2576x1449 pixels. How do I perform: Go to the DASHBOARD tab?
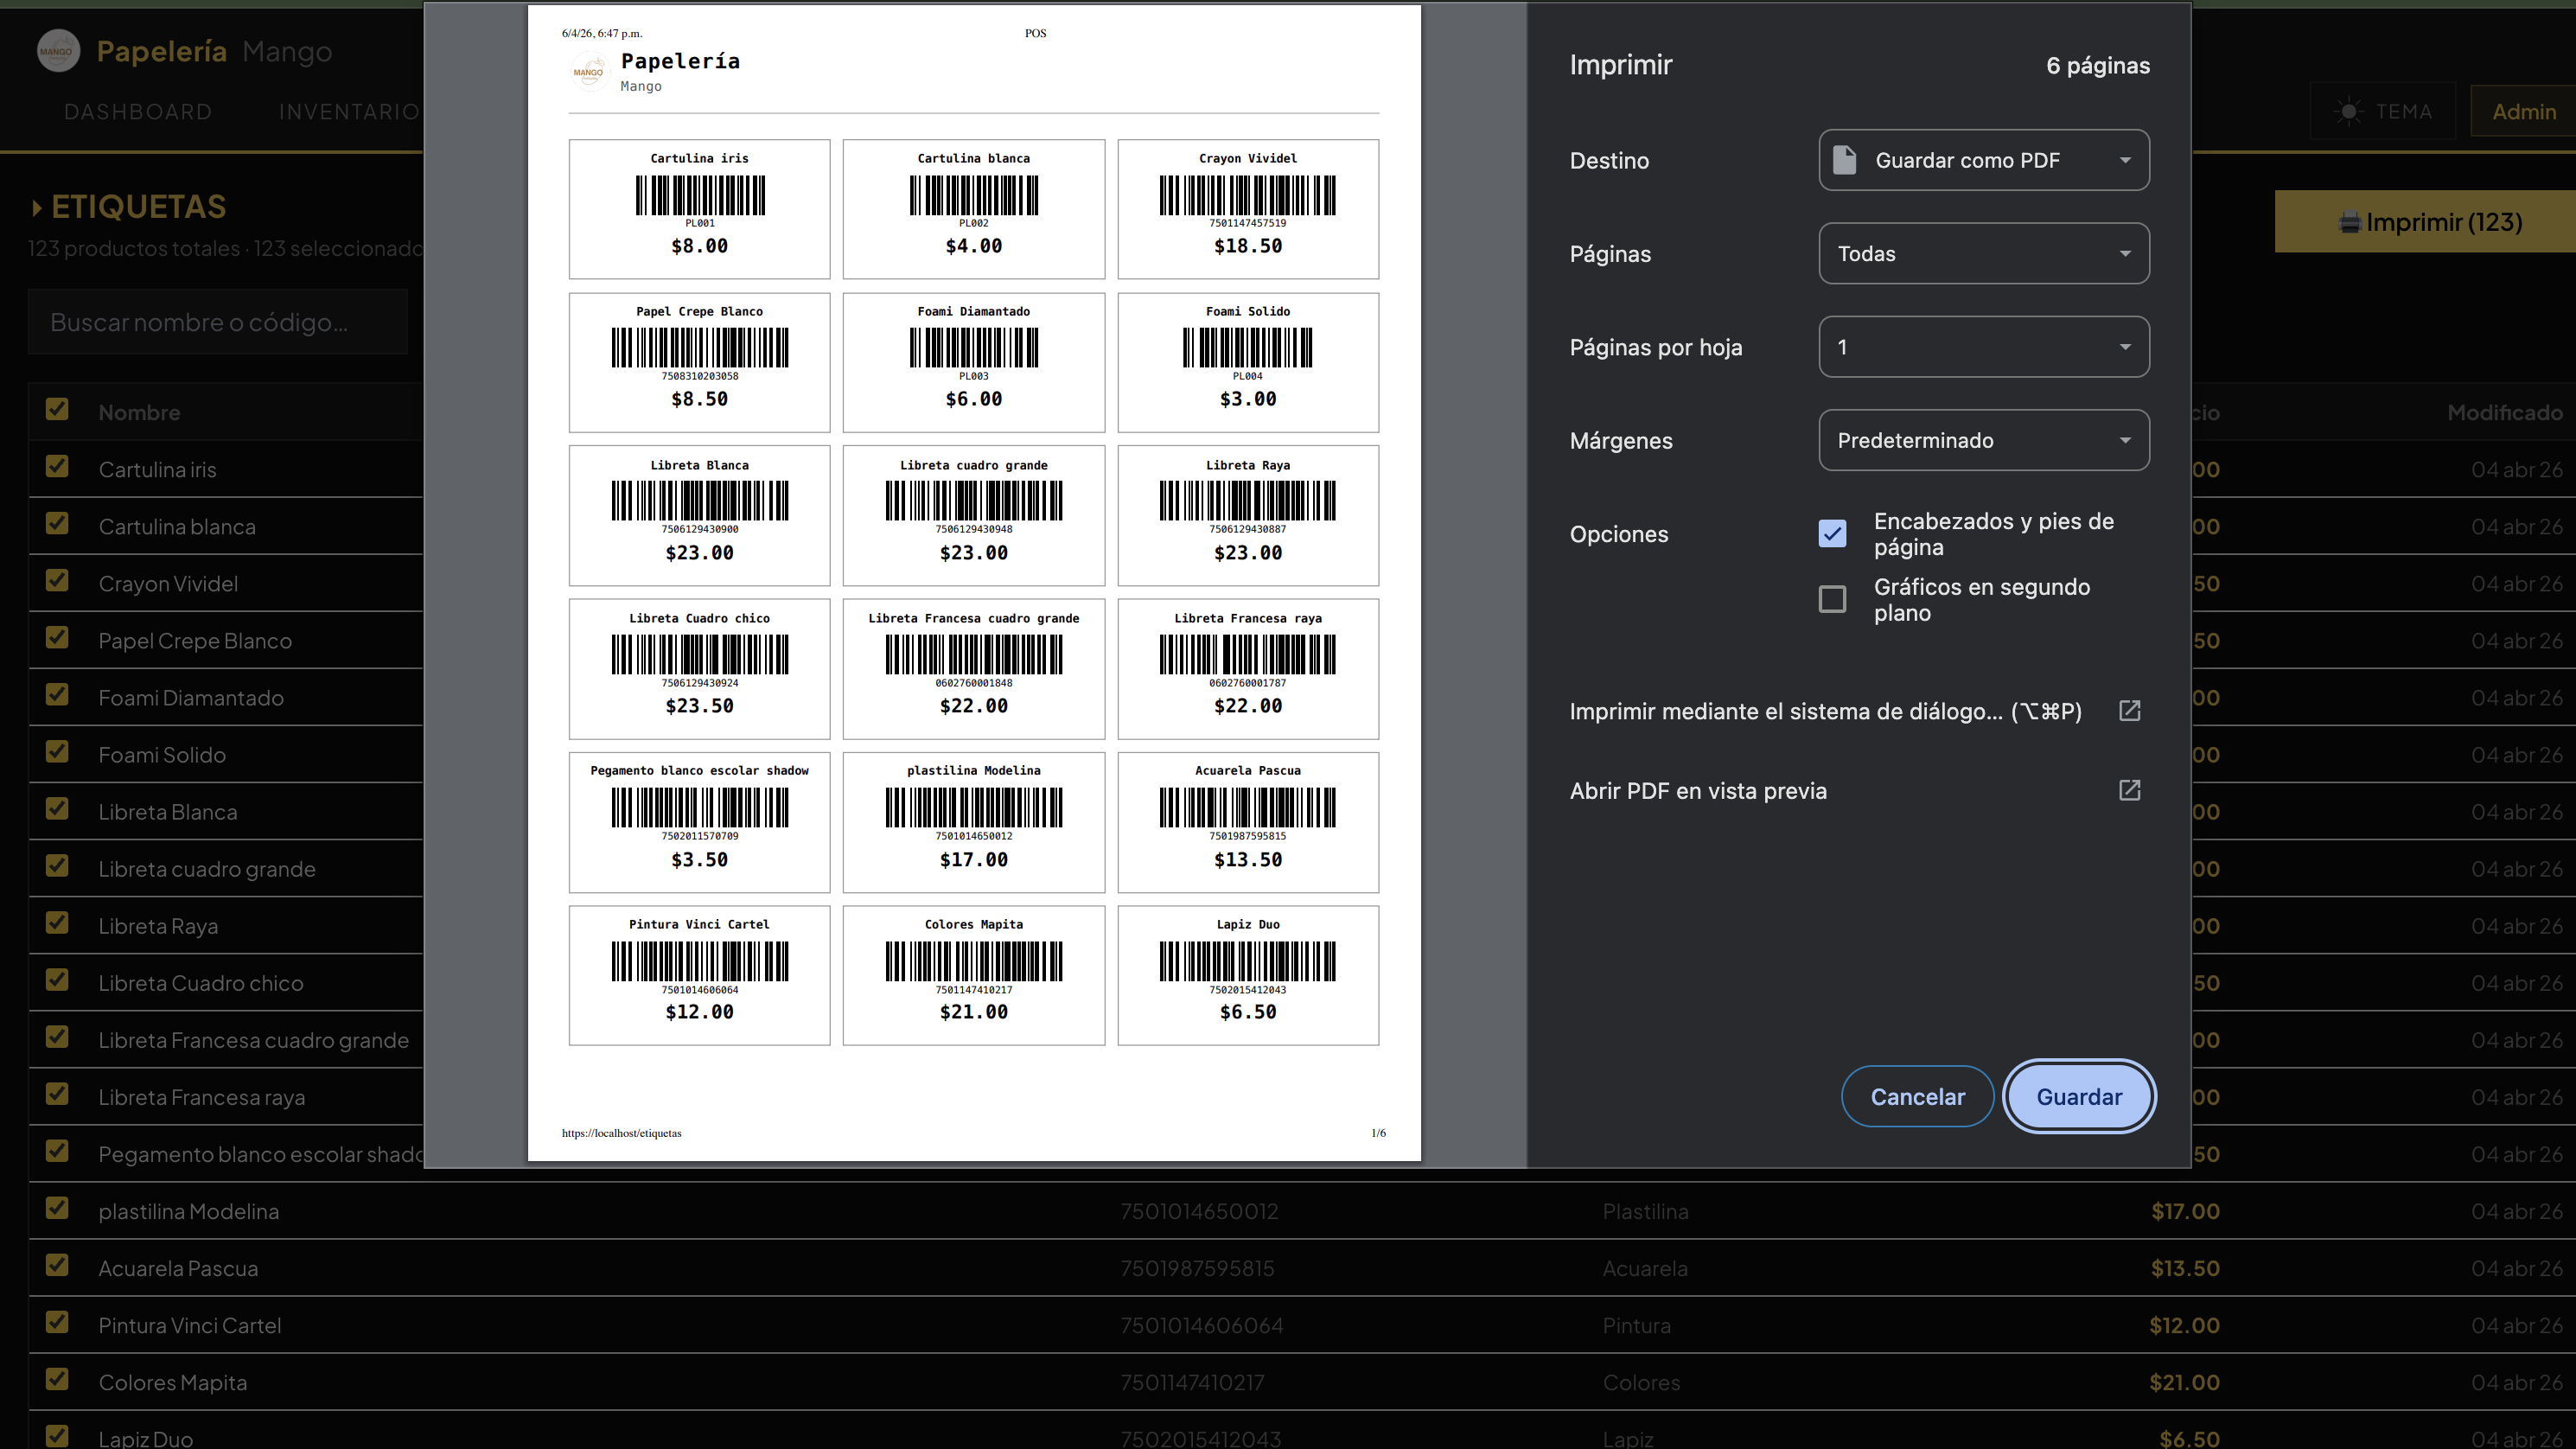click(x=138, y=112)
